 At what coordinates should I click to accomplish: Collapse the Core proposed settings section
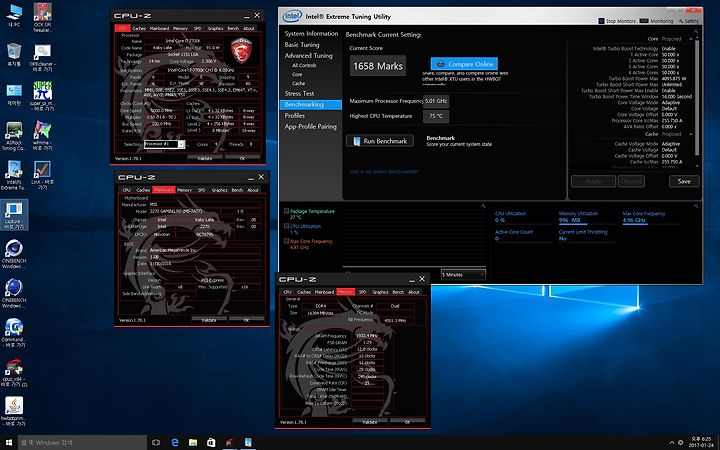(x=691, y=39)
